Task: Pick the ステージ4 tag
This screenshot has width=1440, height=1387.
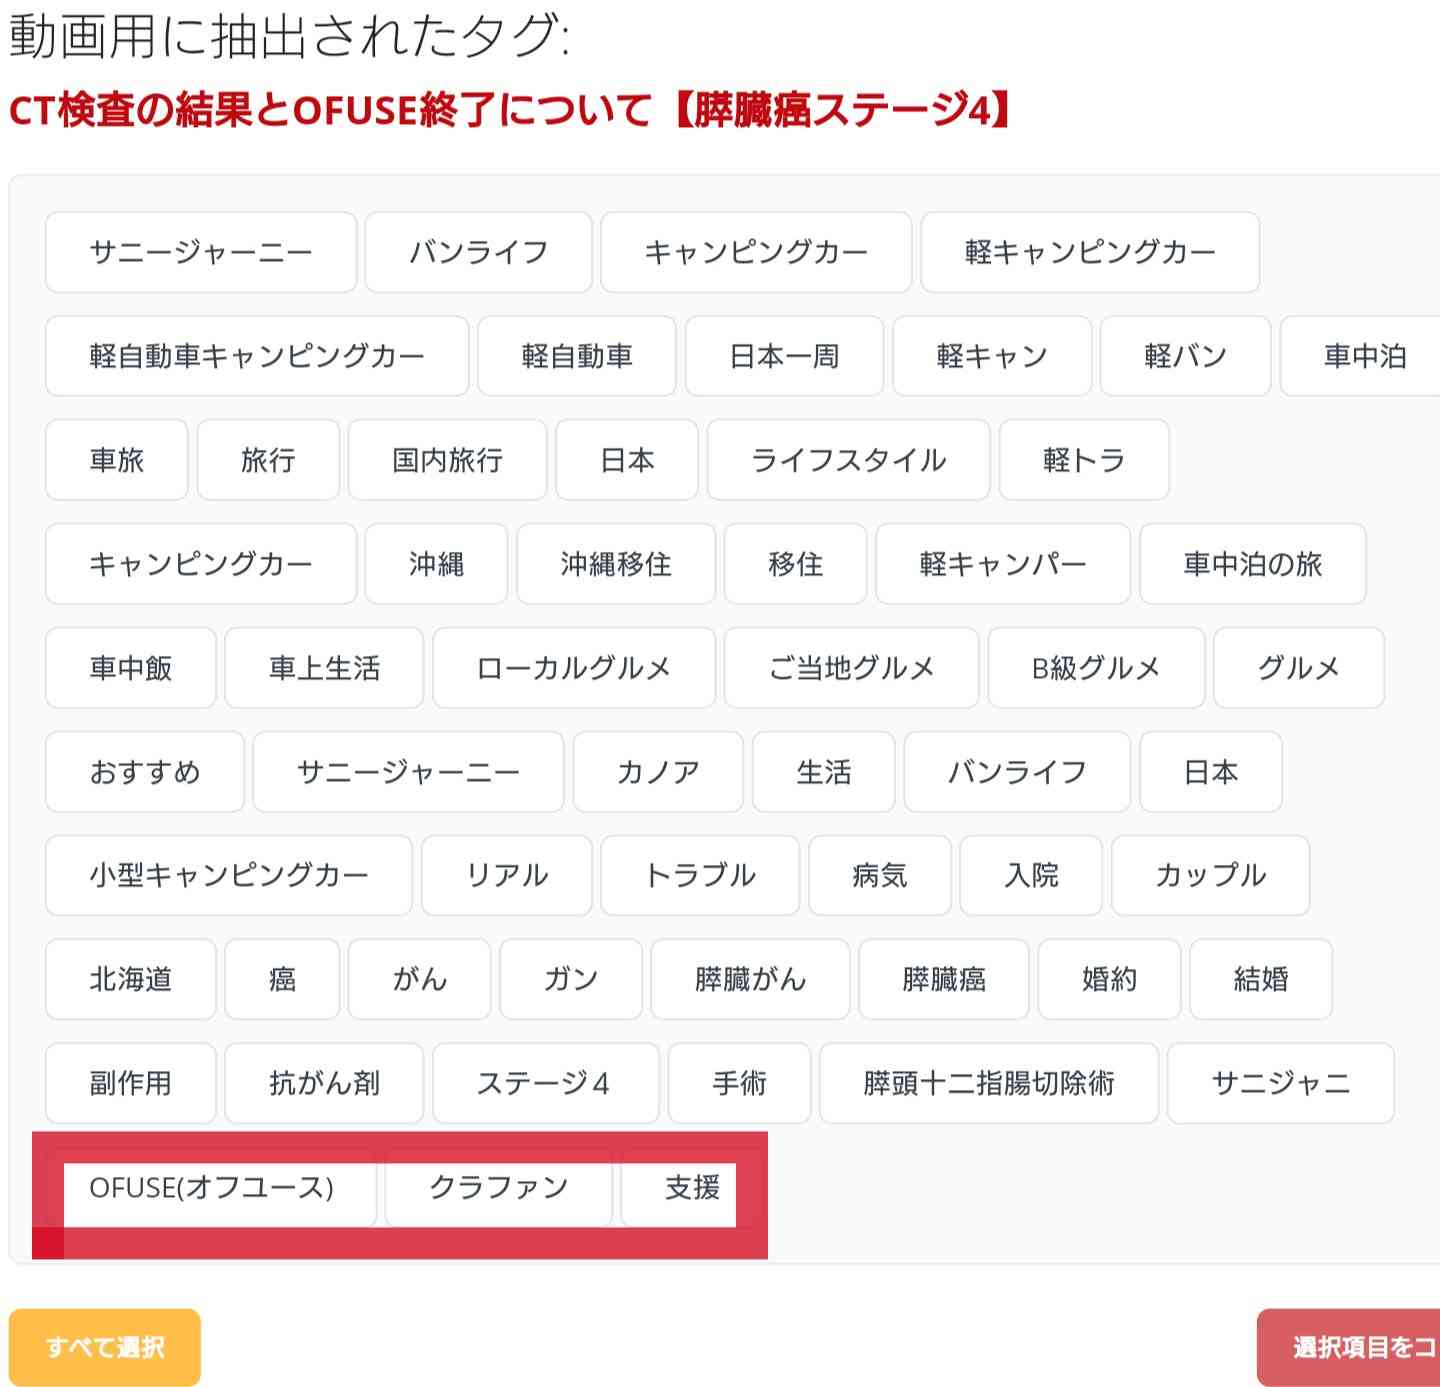Action: click(546, 1083)
